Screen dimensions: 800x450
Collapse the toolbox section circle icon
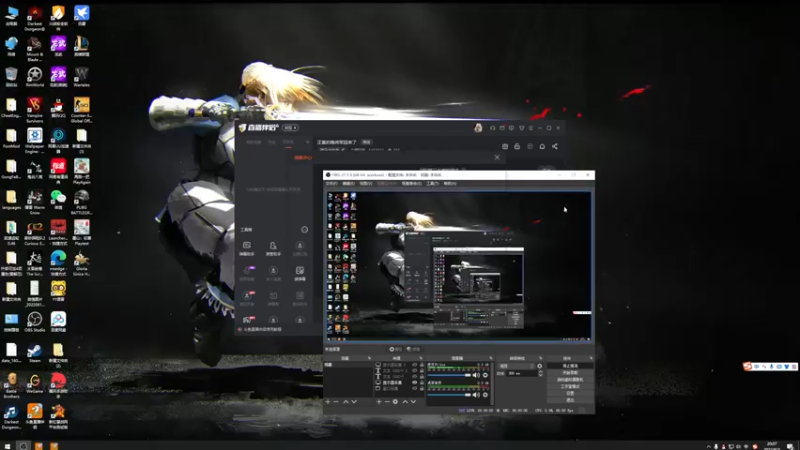(x=304, y=230)
